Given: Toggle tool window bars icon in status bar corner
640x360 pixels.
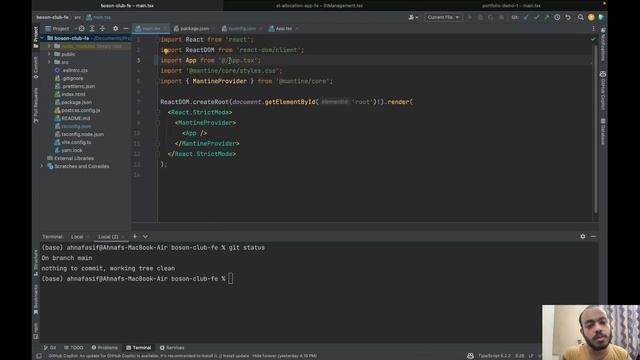Looking at the screenshot, I should [x=39, y=356].
